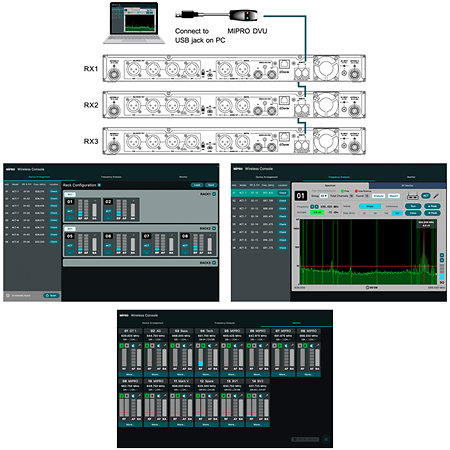Viewport: 450px width, 450px height.
Task: Click Scan button at Device Arrangement bottom
Action: [51, 295]
